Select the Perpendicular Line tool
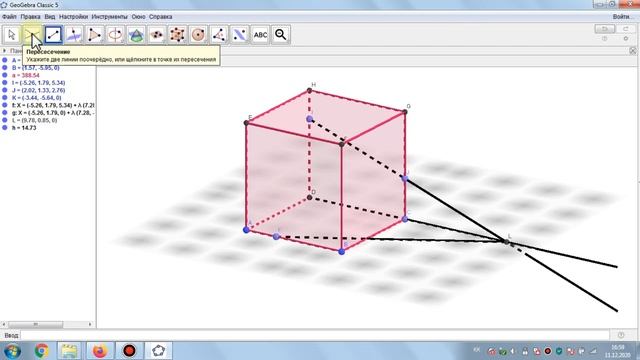This screenshot has height=360, width=640. (74, 35)
